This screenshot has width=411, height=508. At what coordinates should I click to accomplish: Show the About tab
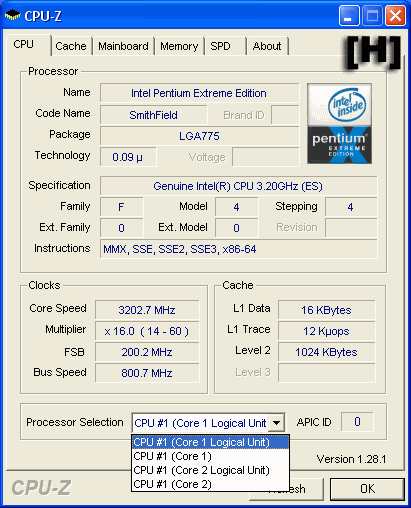[x=267, y=46]
